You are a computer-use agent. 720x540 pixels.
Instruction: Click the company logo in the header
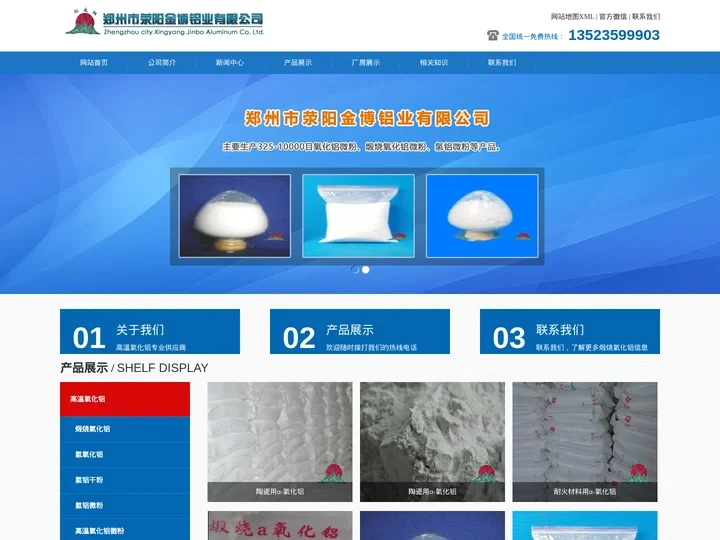[x=164, y=22]
